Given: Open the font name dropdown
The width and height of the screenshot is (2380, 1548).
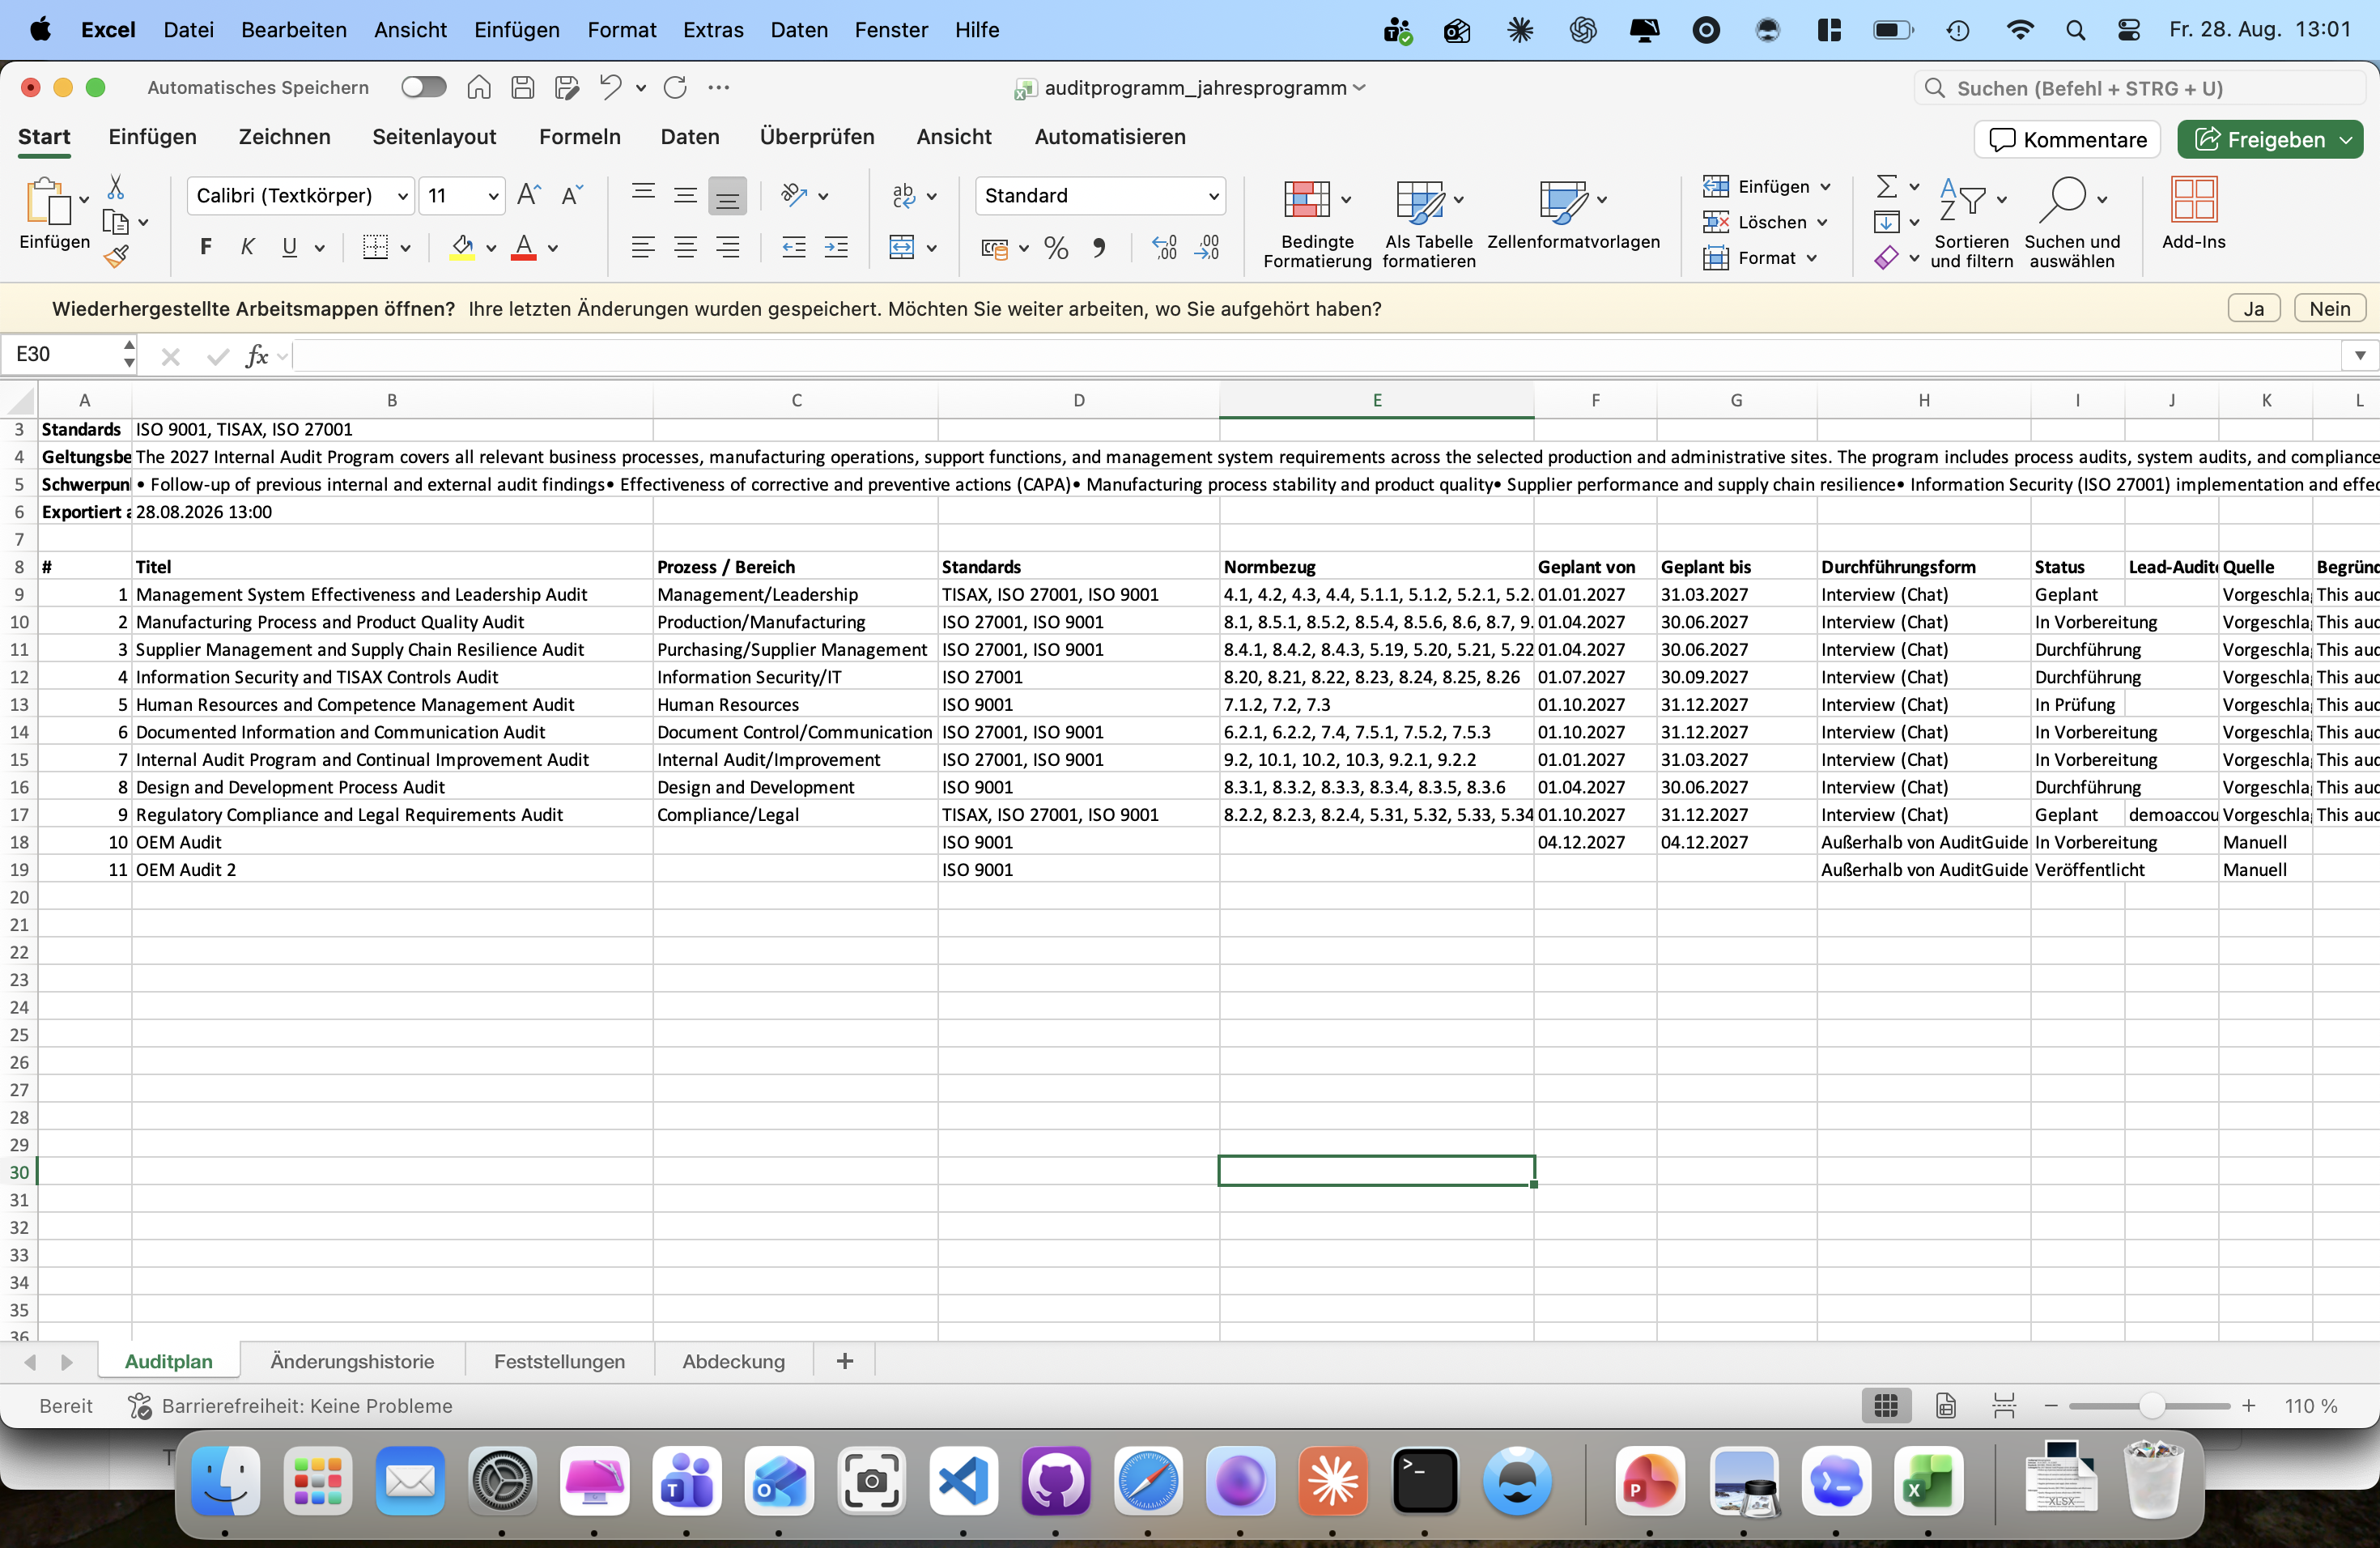Looking at the screenshot, I should (x=403, y=196).
